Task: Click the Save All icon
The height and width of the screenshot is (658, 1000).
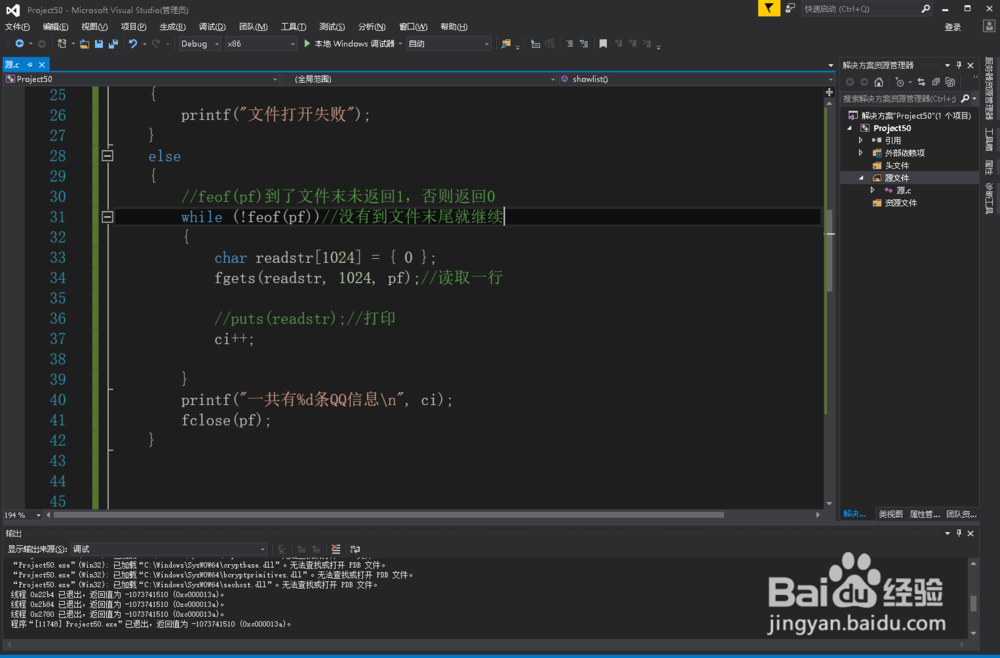Action: coord(113,44)
